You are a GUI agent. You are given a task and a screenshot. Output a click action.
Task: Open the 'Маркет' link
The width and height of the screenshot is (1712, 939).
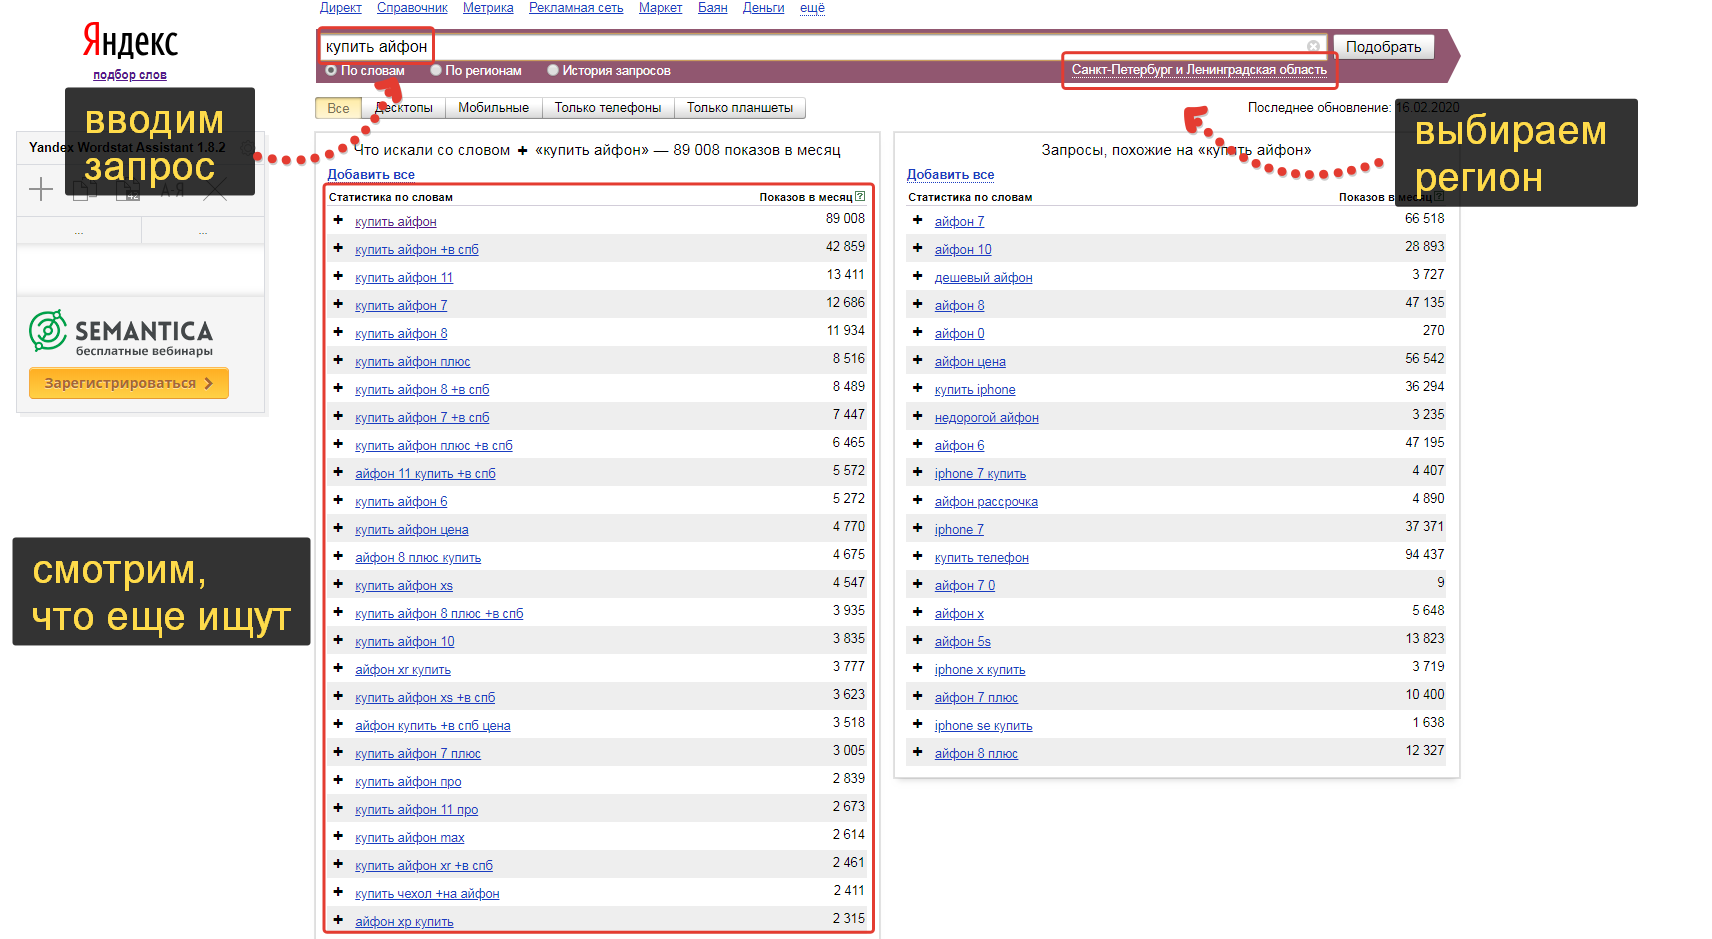pyautogui.click(x=660, y=8)
